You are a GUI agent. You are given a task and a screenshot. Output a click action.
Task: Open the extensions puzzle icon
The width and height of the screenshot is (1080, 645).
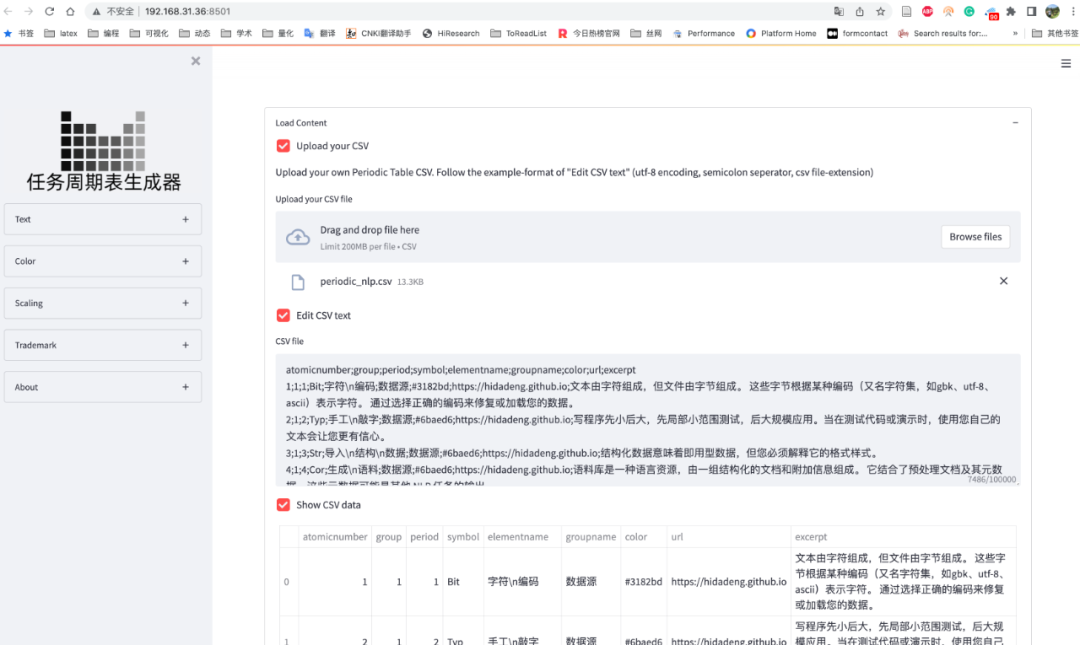1010,11
